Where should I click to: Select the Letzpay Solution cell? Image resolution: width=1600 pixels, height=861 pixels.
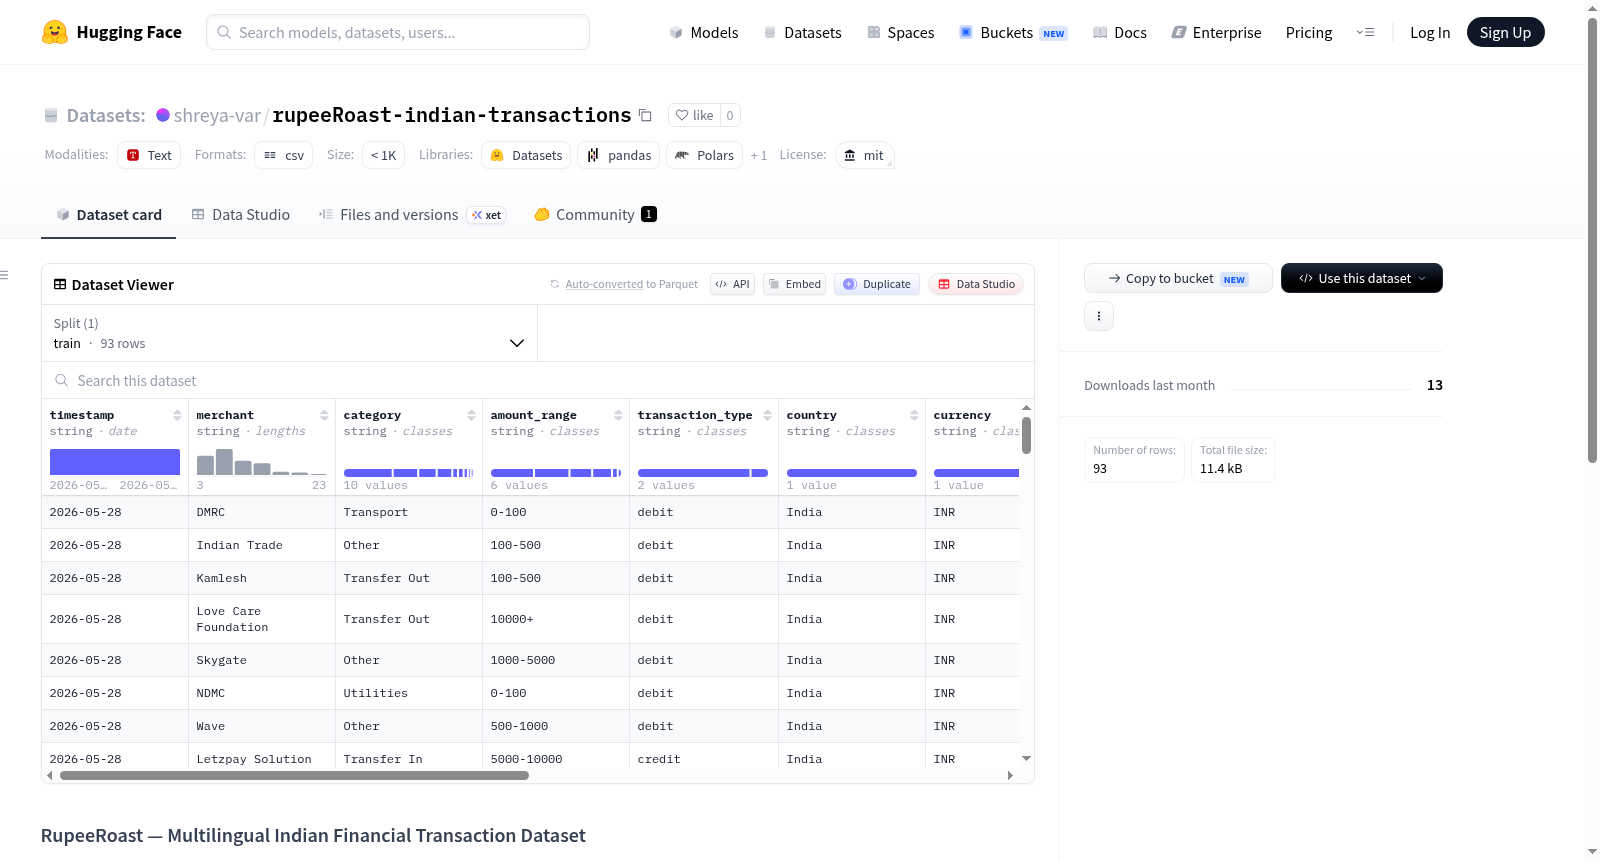pos(262,759)
